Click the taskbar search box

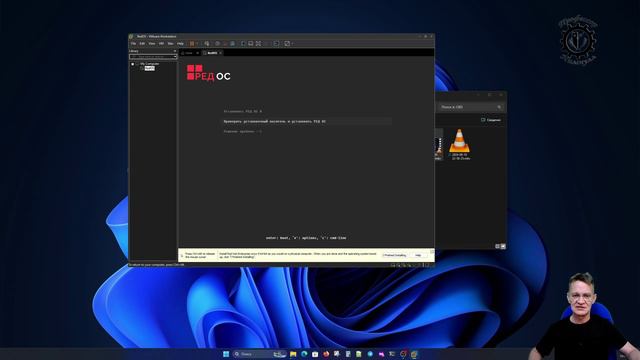[260, 354]
